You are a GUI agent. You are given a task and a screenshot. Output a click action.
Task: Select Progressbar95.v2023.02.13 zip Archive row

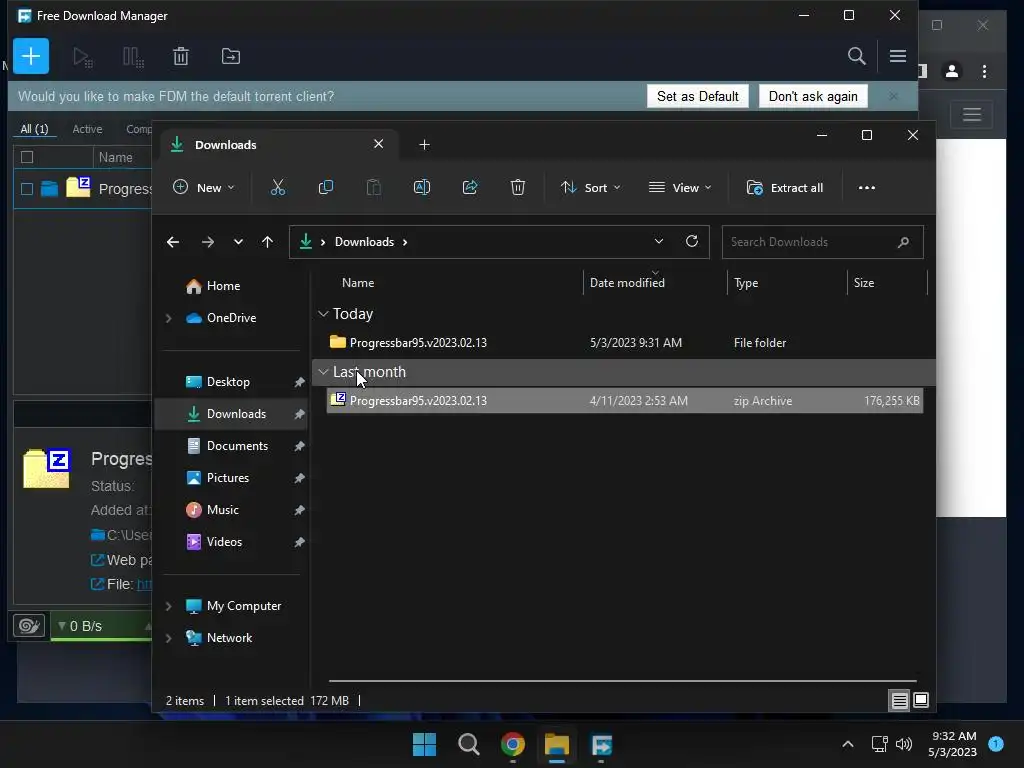624,401
